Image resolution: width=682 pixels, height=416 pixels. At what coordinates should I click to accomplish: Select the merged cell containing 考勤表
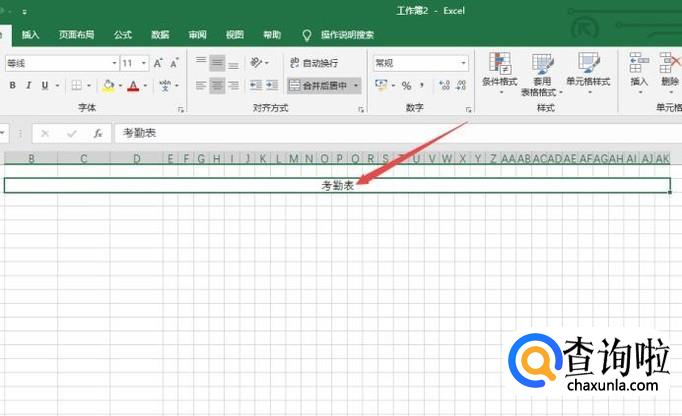[338, 185]
